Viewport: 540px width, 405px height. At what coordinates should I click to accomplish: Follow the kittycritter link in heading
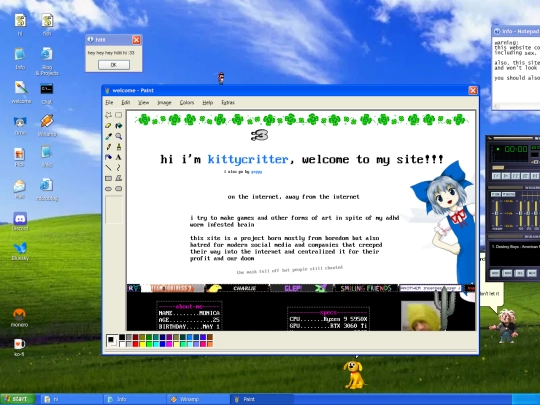(248, 159)
